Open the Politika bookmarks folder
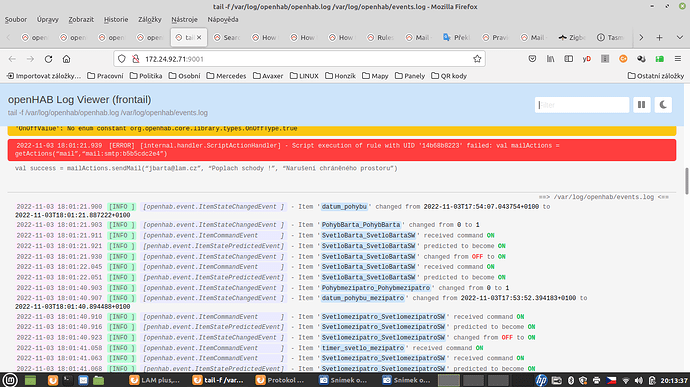 (x=146, y=76)
